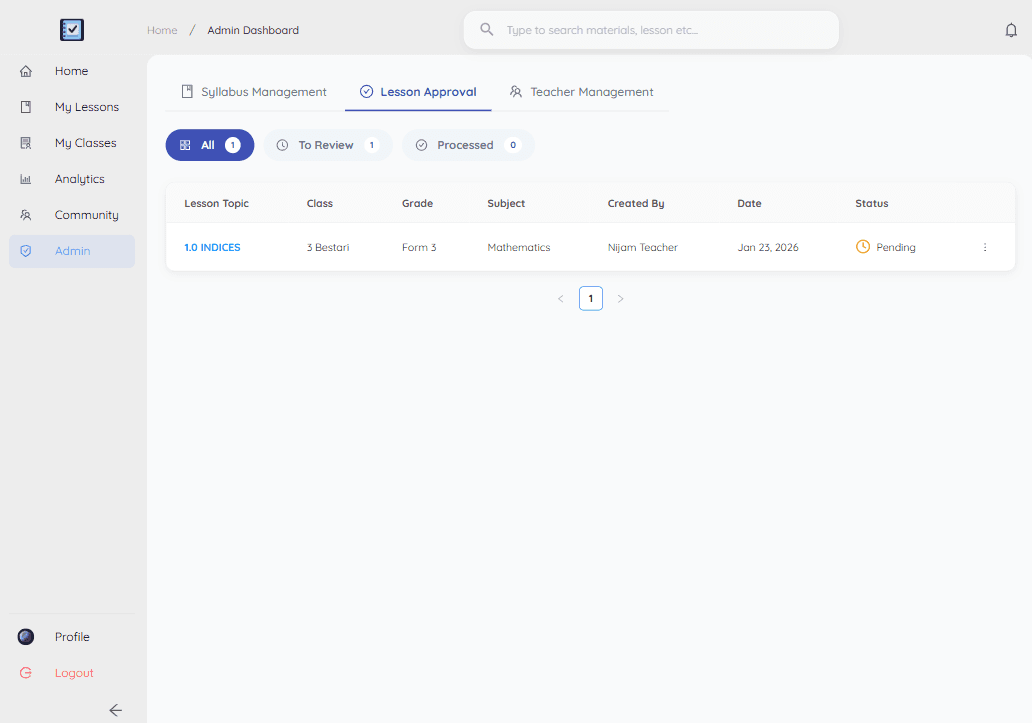Select the All filter pill

tap(209, 145)
